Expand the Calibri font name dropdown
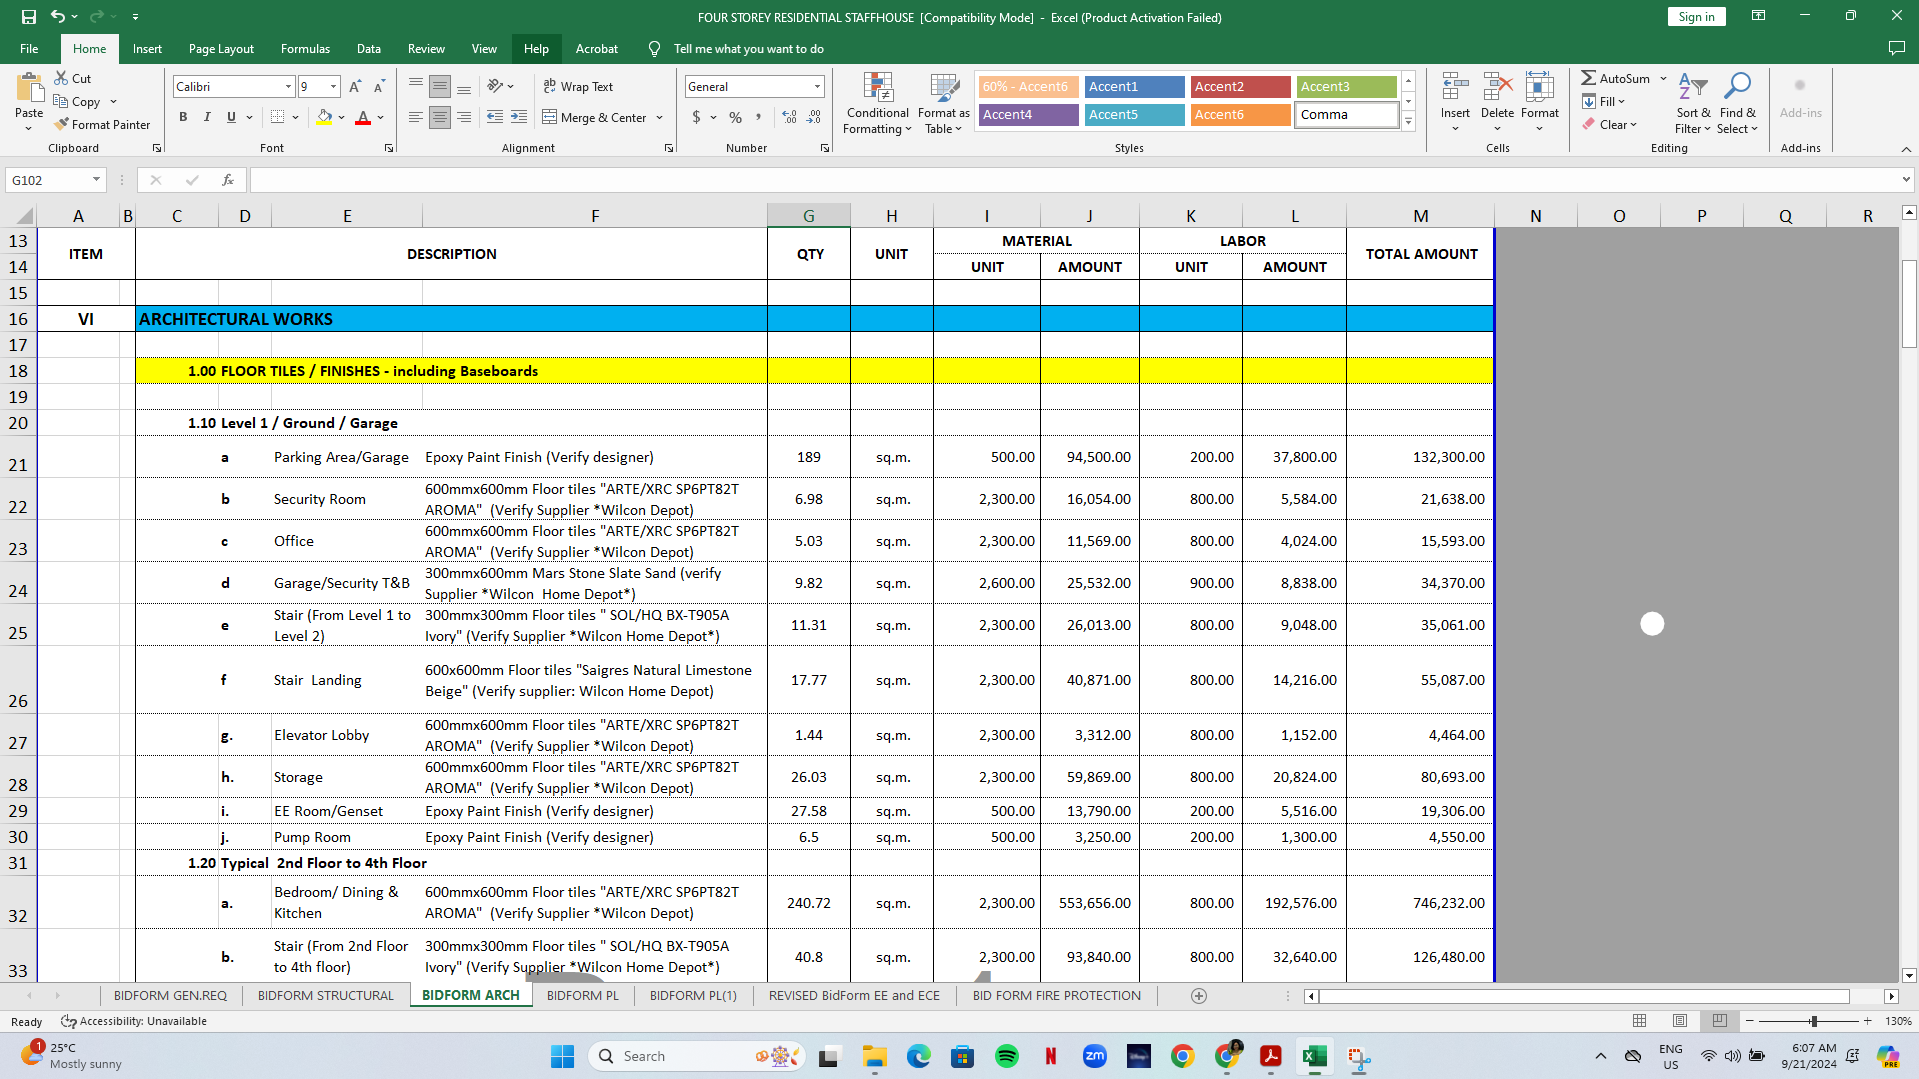This screenshot has height=1079, width=1919. tap(288, 87)
